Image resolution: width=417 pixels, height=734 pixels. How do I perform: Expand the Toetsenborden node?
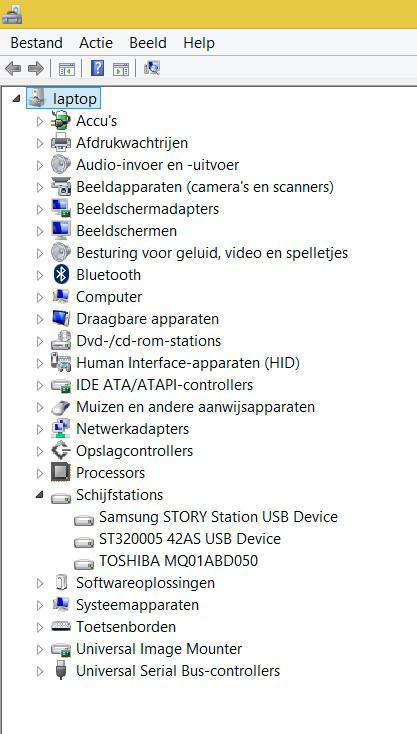pyautogui.click(x=40, y=627)
